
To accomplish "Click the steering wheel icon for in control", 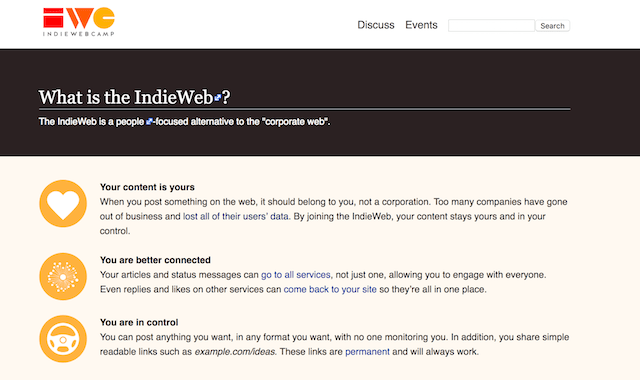I will tap(63, 339).
